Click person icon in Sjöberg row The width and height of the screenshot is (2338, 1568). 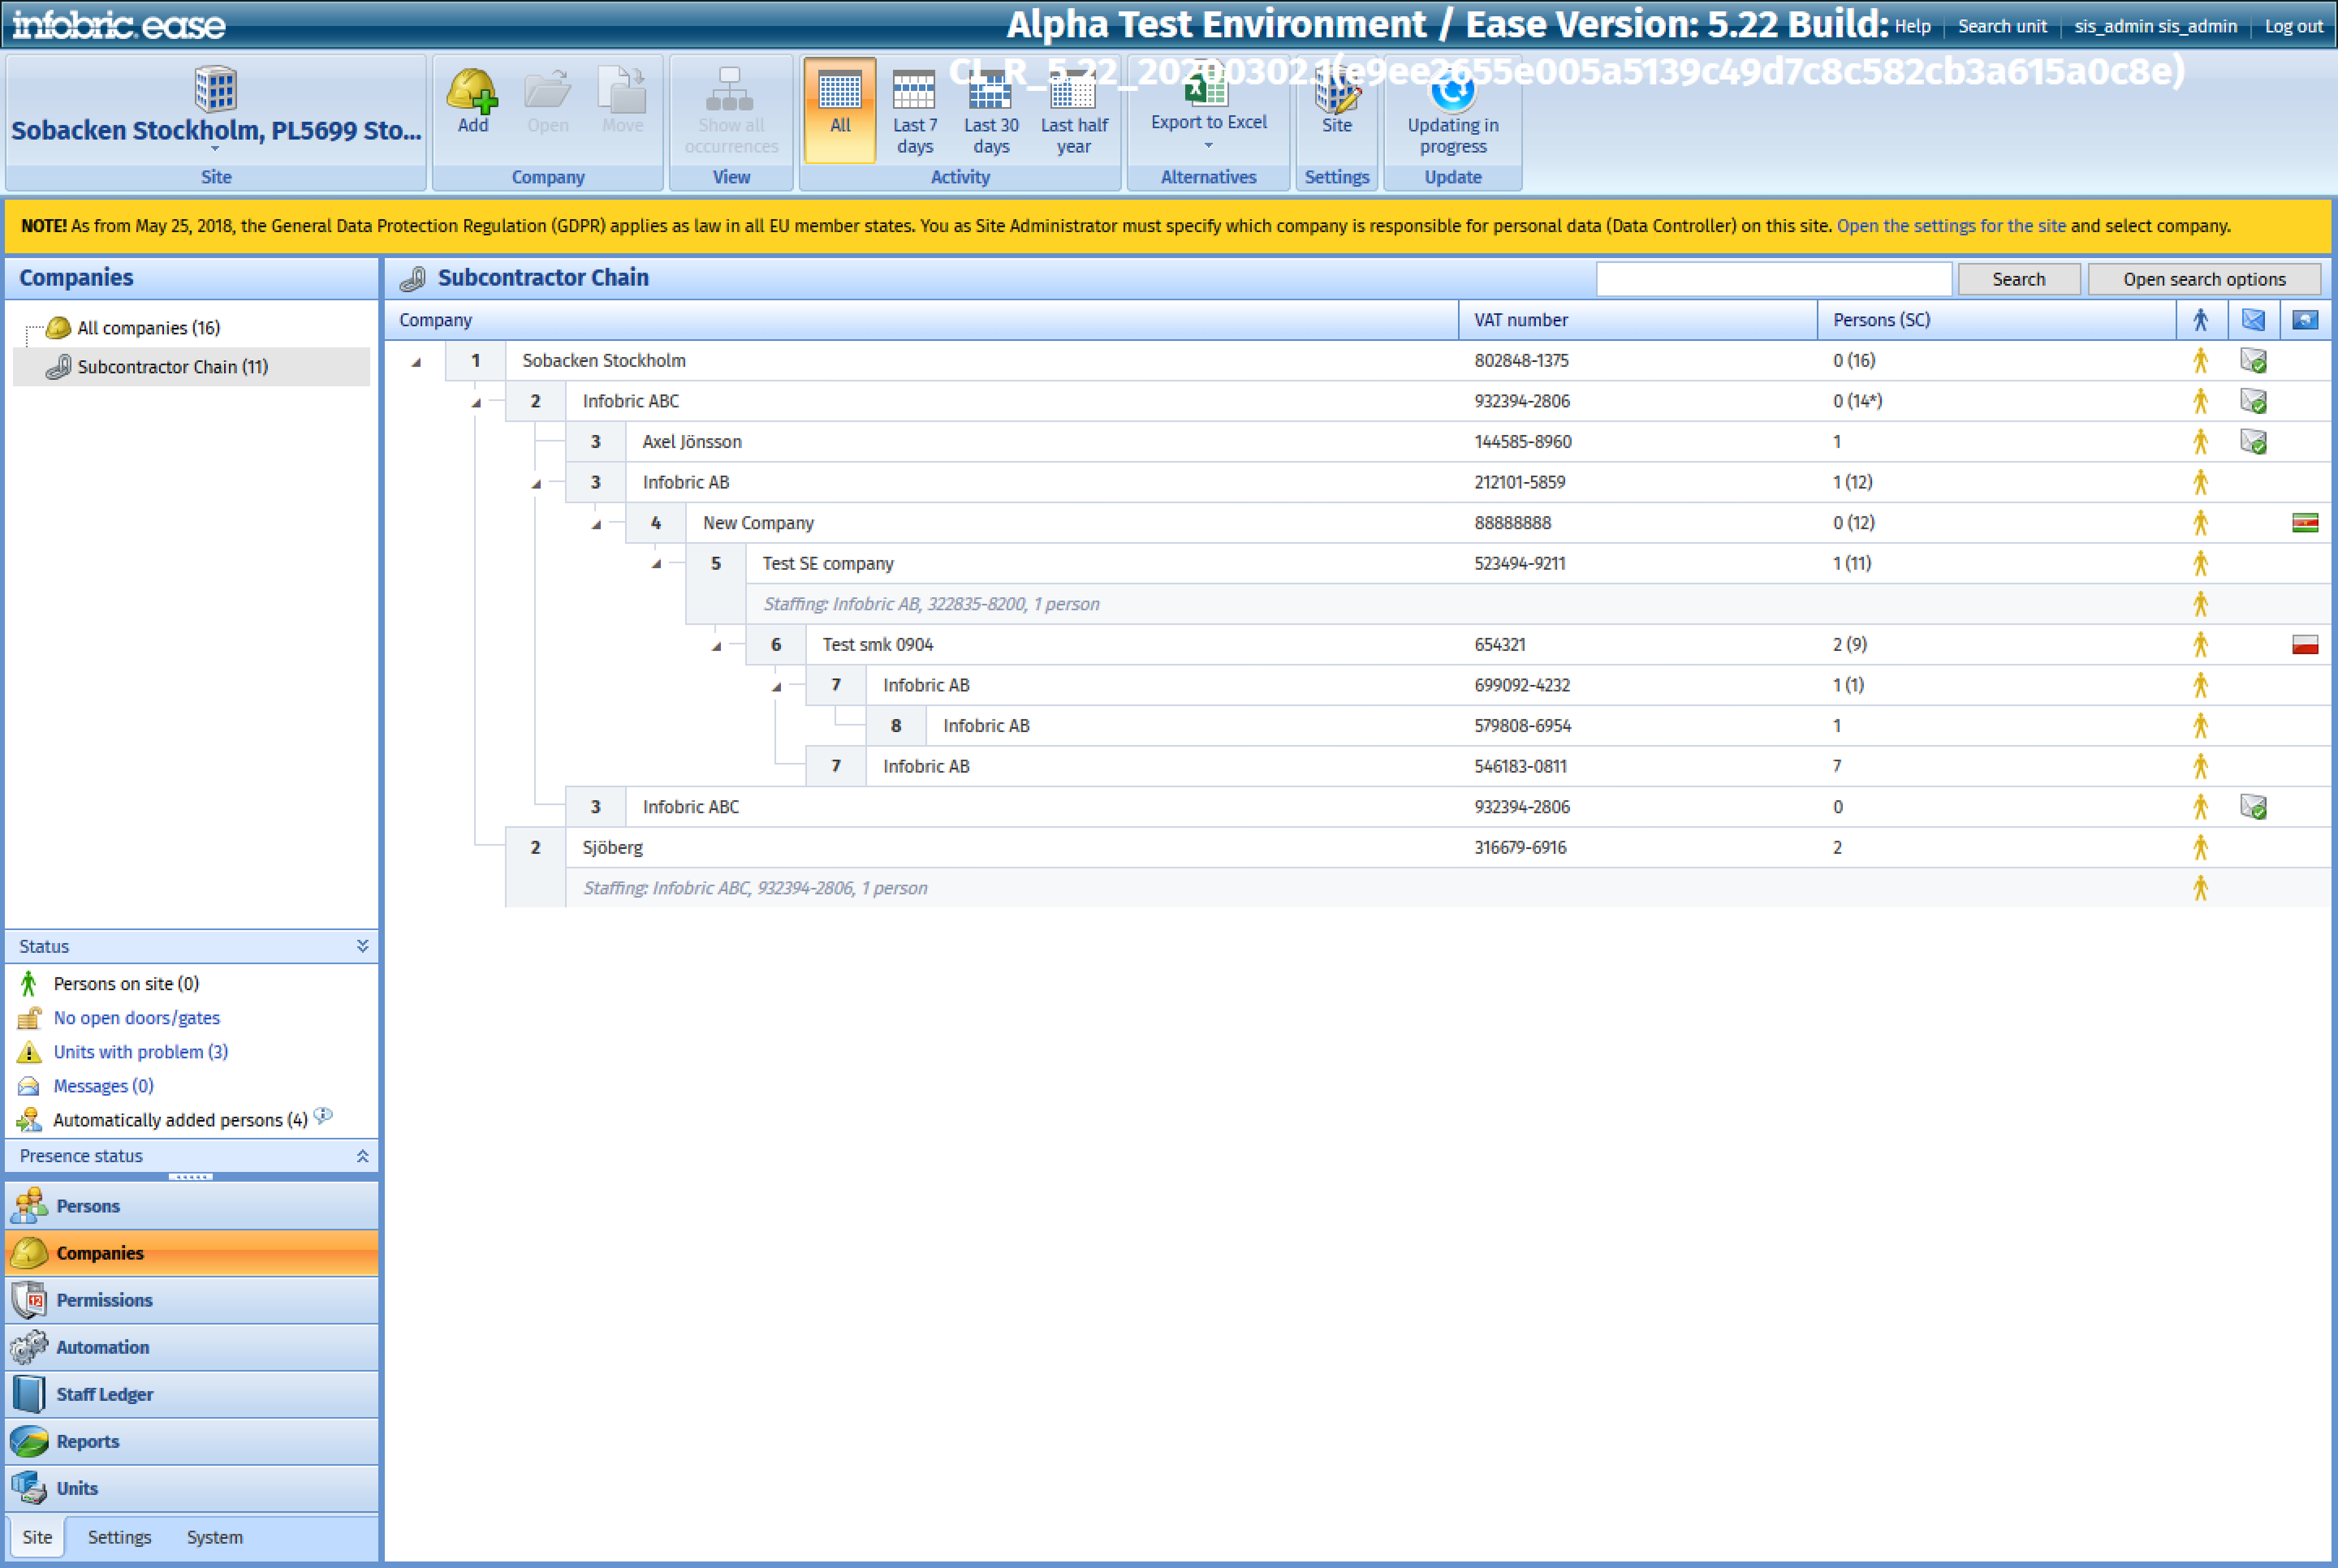(x=2200, y=847)
